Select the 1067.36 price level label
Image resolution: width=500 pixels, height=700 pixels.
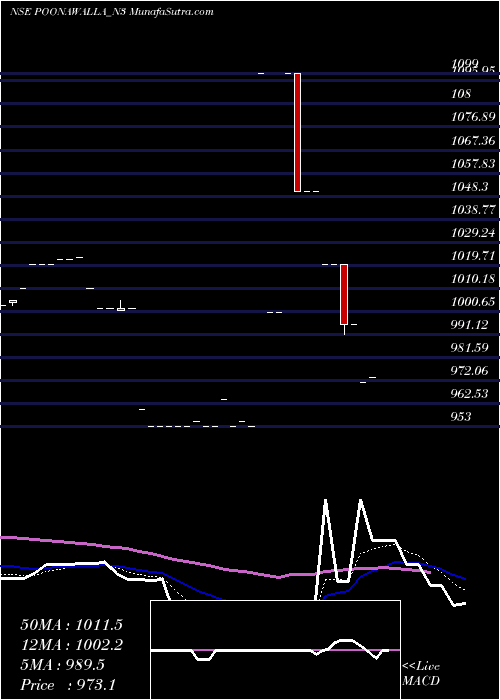[x=473, y=141]
